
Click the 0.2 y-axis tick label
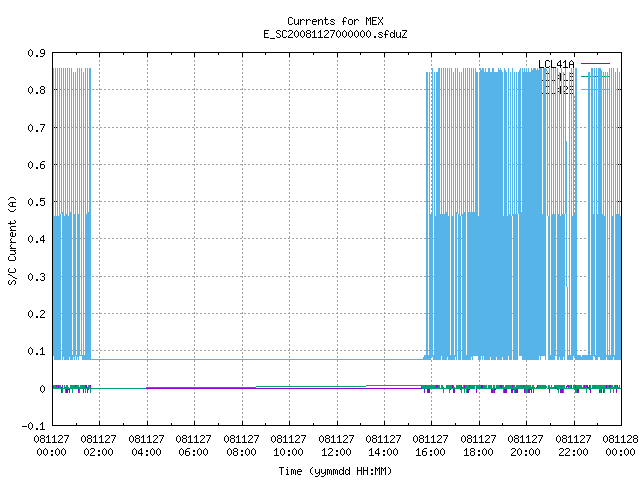(x=37, y=314)
